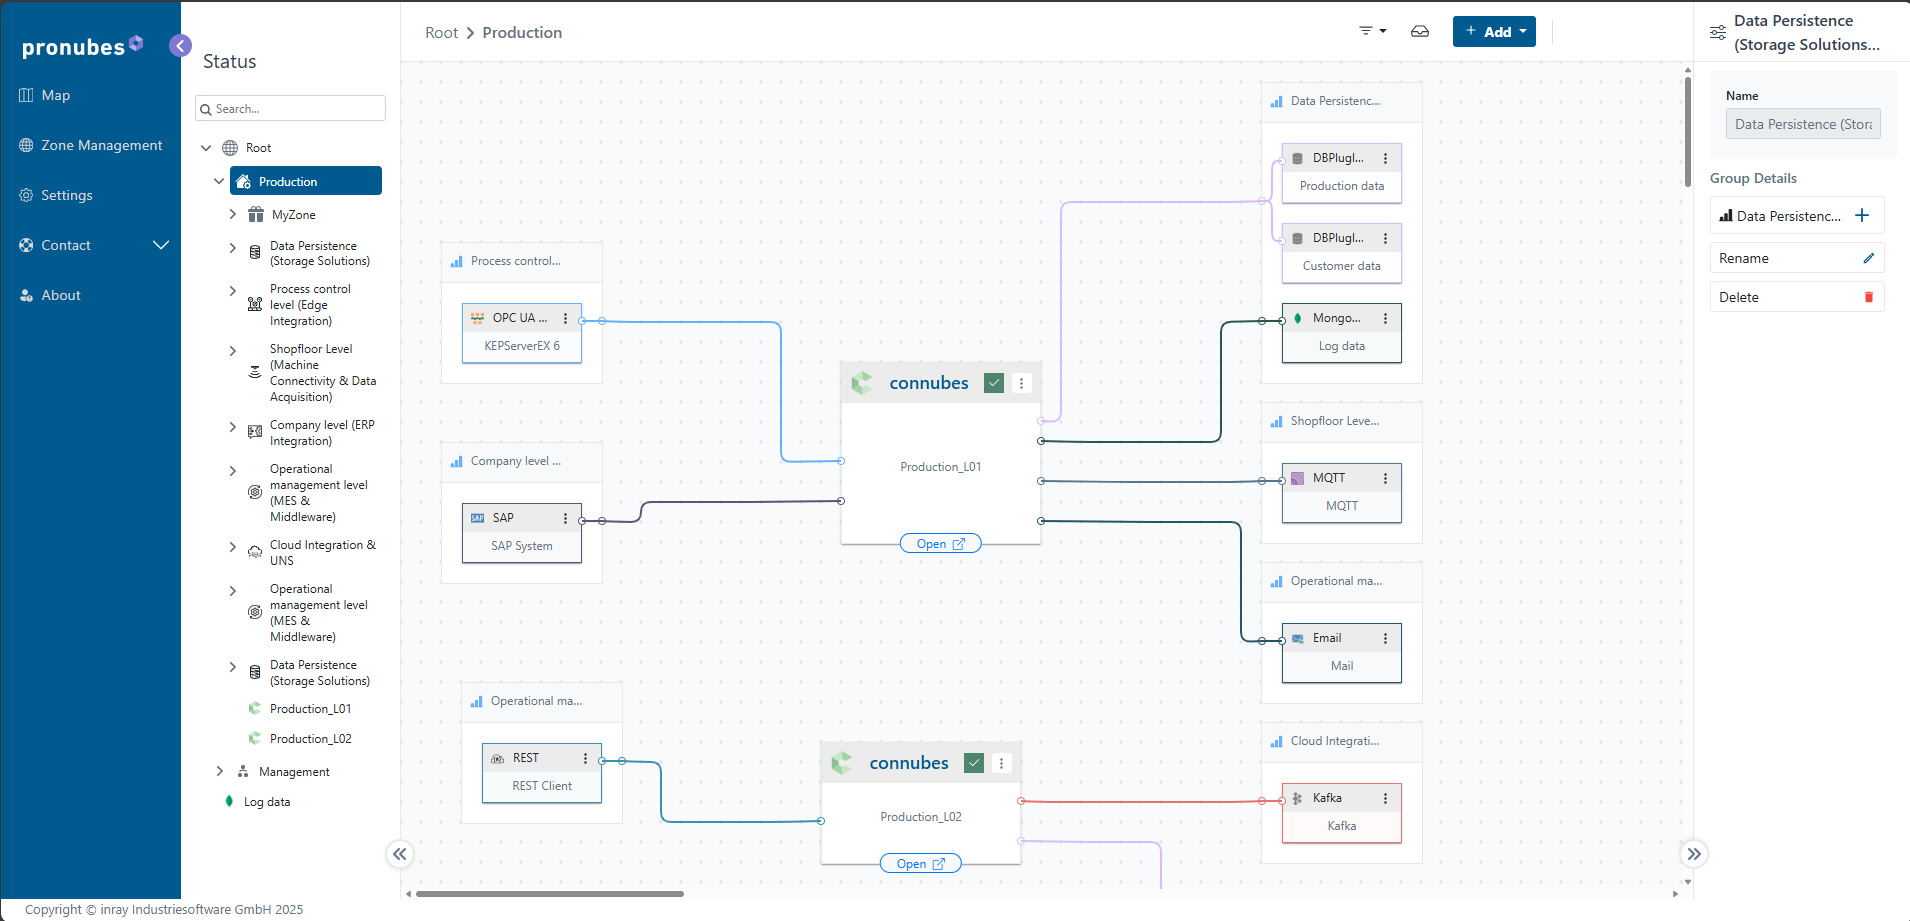Viewport: 1910px width, 921px height.
Task: Click the Process control... group header
Action: pyautogui.click(x=522, y=262)
